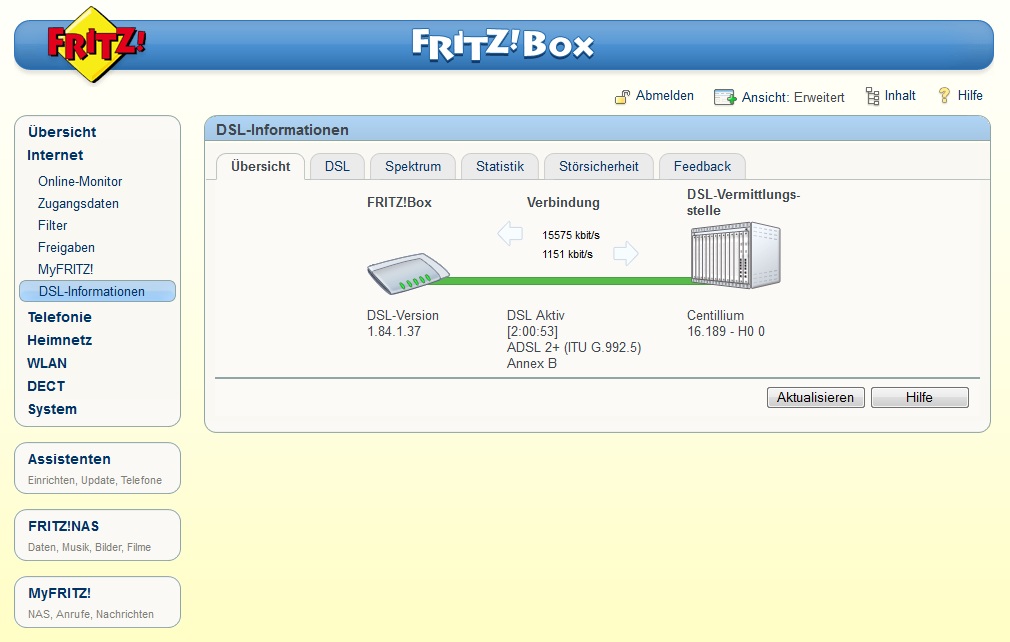Viewport: 1010px width, 642px height.
Task: Open MyFRITZ! entry under Internet
Action: pos(65,269)
